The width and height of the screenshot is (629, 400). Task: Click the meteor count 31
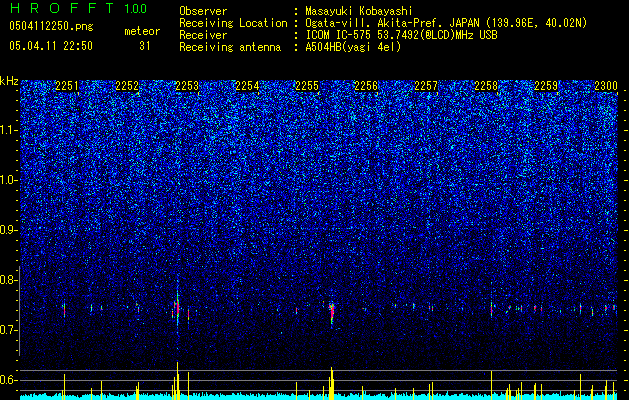tap(144, 46)
